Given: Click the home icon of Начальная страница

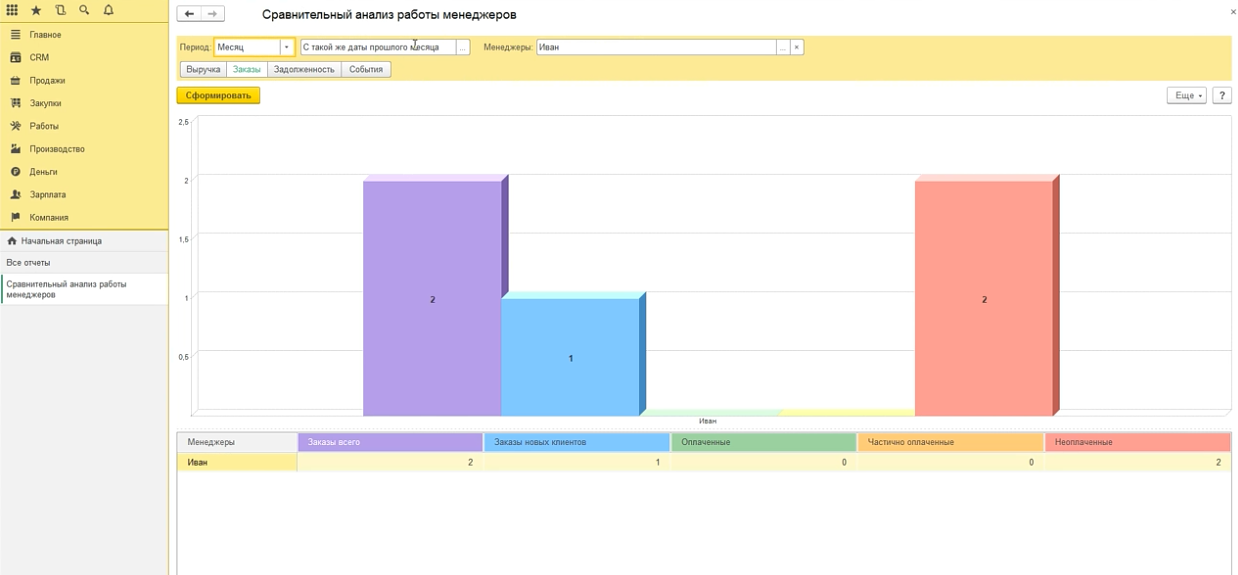Looking at the screenshot, I should coord(12,241).
